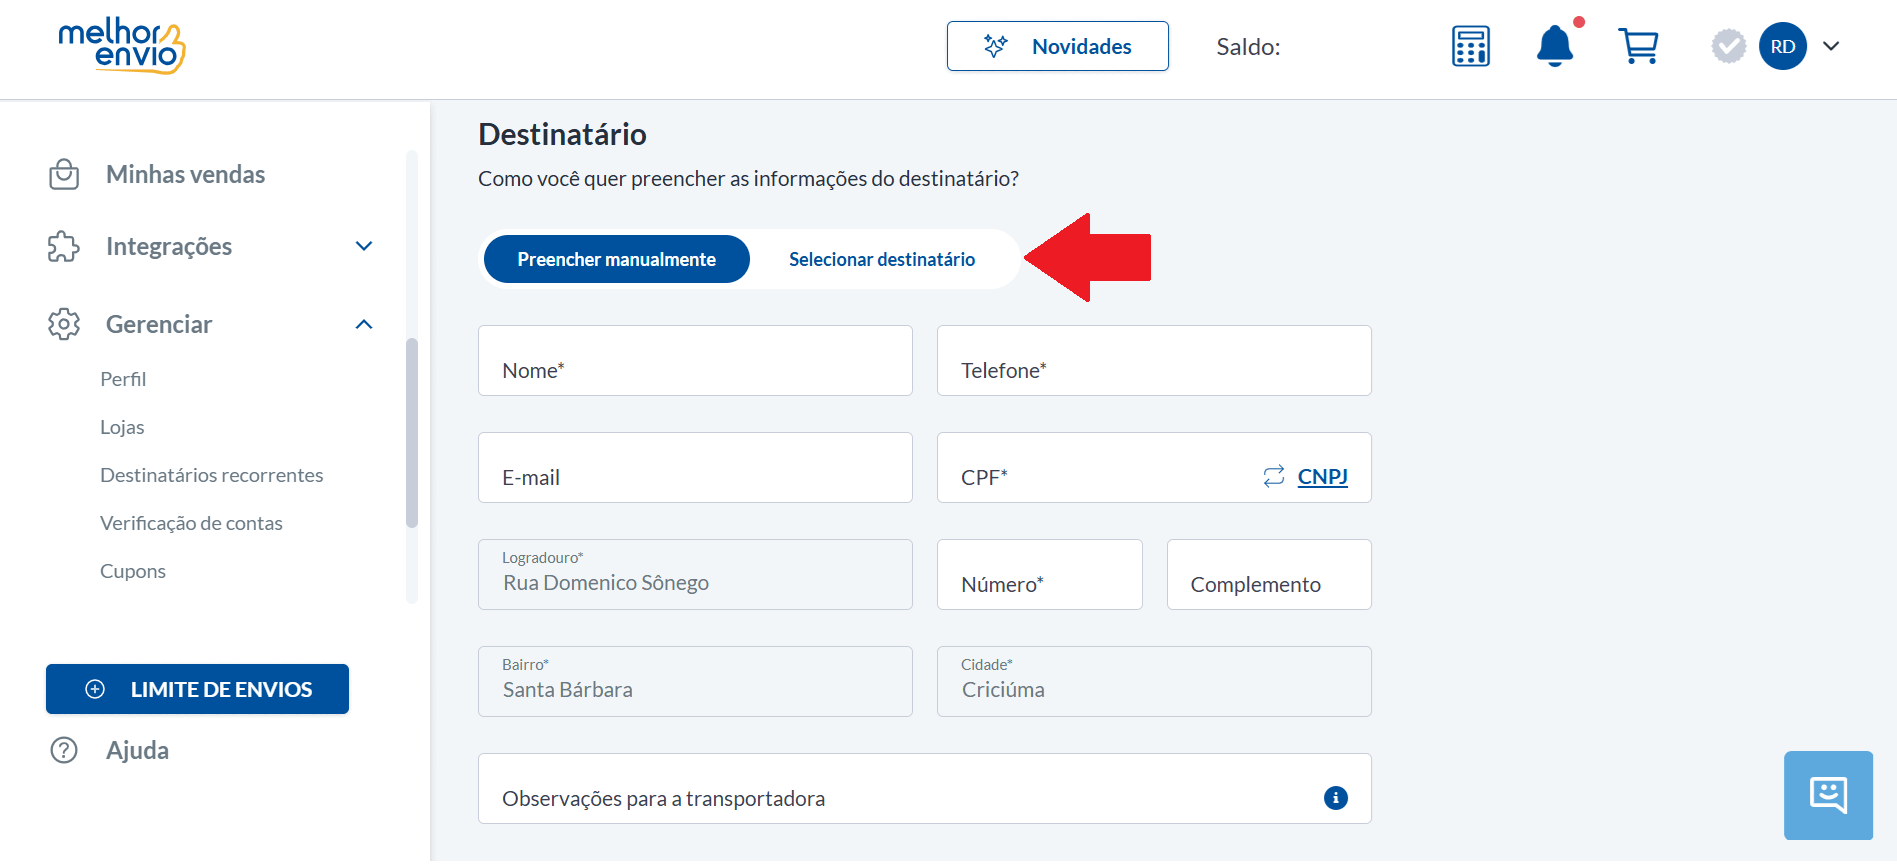Click the RD profile avatar
Viewport: 1897px width, 868px height.
click(x=1783, y=46)
